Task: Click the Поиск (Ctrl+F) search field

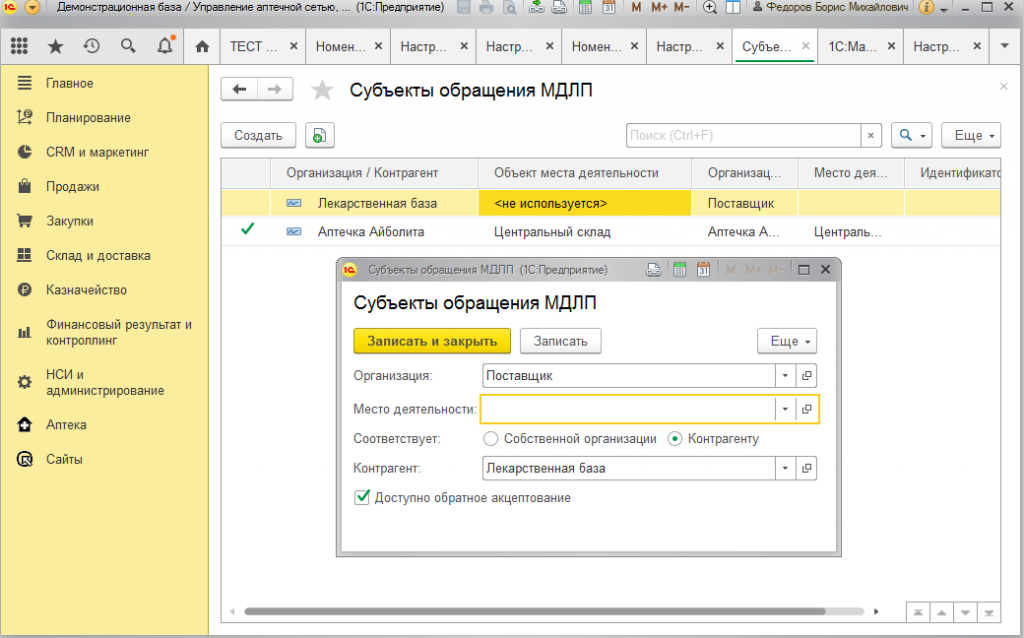Action: (x=743, y=135)
